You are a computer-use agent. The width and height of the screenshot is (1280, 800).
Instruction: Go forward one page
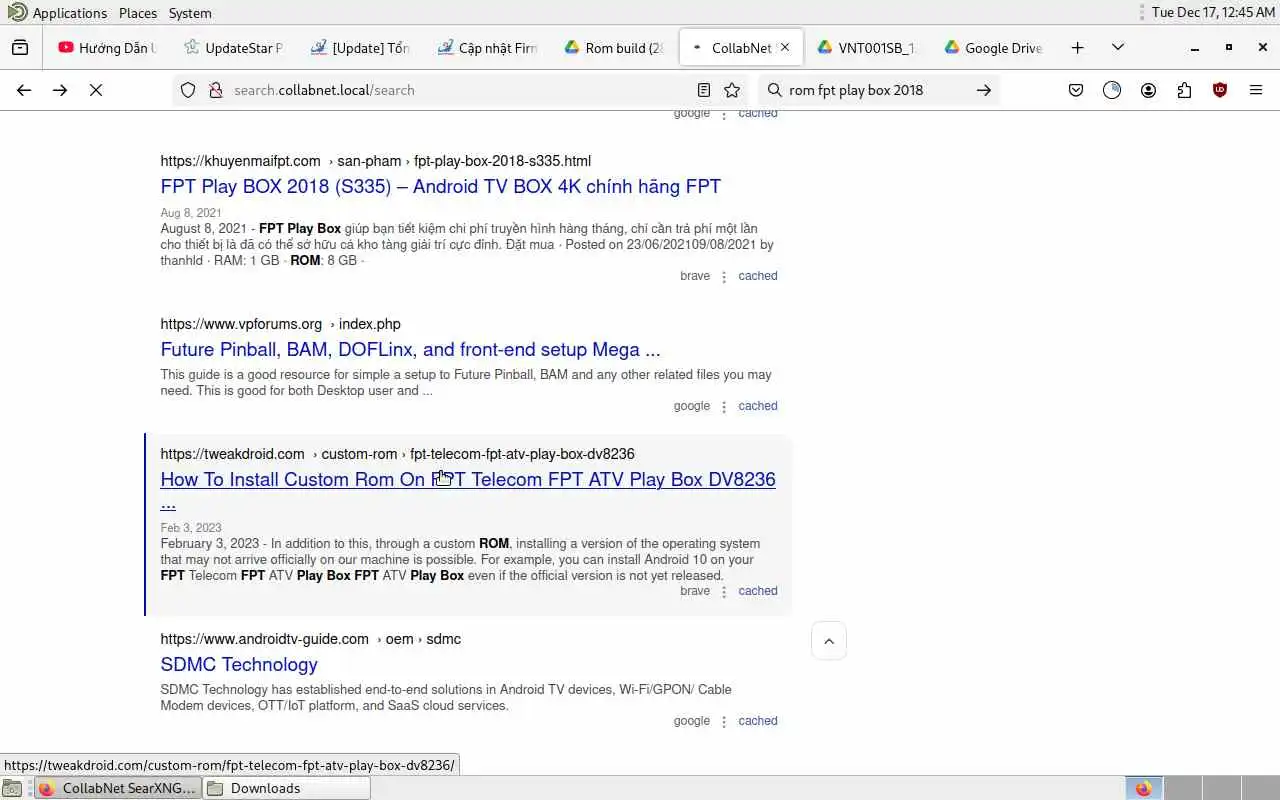pyautogui.click(x=60, y=90)
